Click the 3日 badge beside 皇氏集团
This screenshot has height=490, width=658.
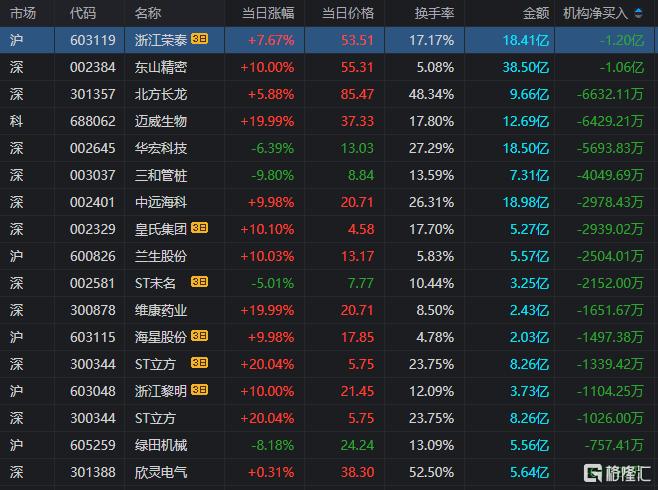tap(199, 228)
